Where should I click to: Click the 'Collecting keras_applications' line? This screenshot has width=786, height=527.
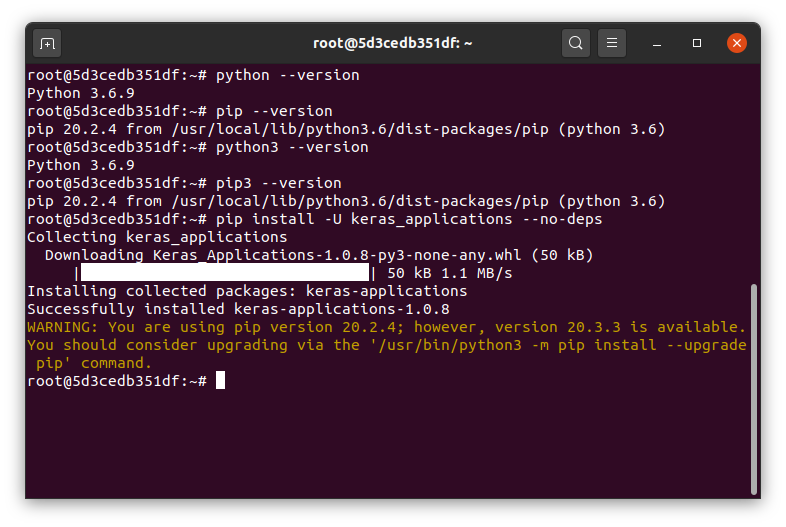(x=157, y=237)
